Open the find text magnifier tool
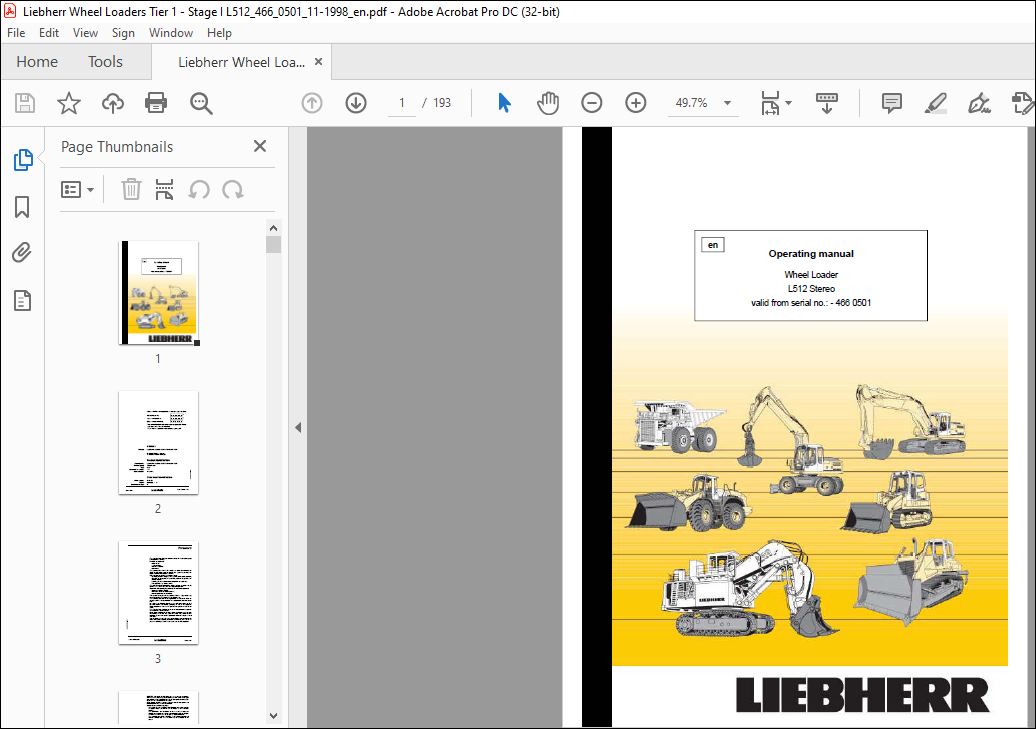The image size is (1036, 729). pos(201,103)
